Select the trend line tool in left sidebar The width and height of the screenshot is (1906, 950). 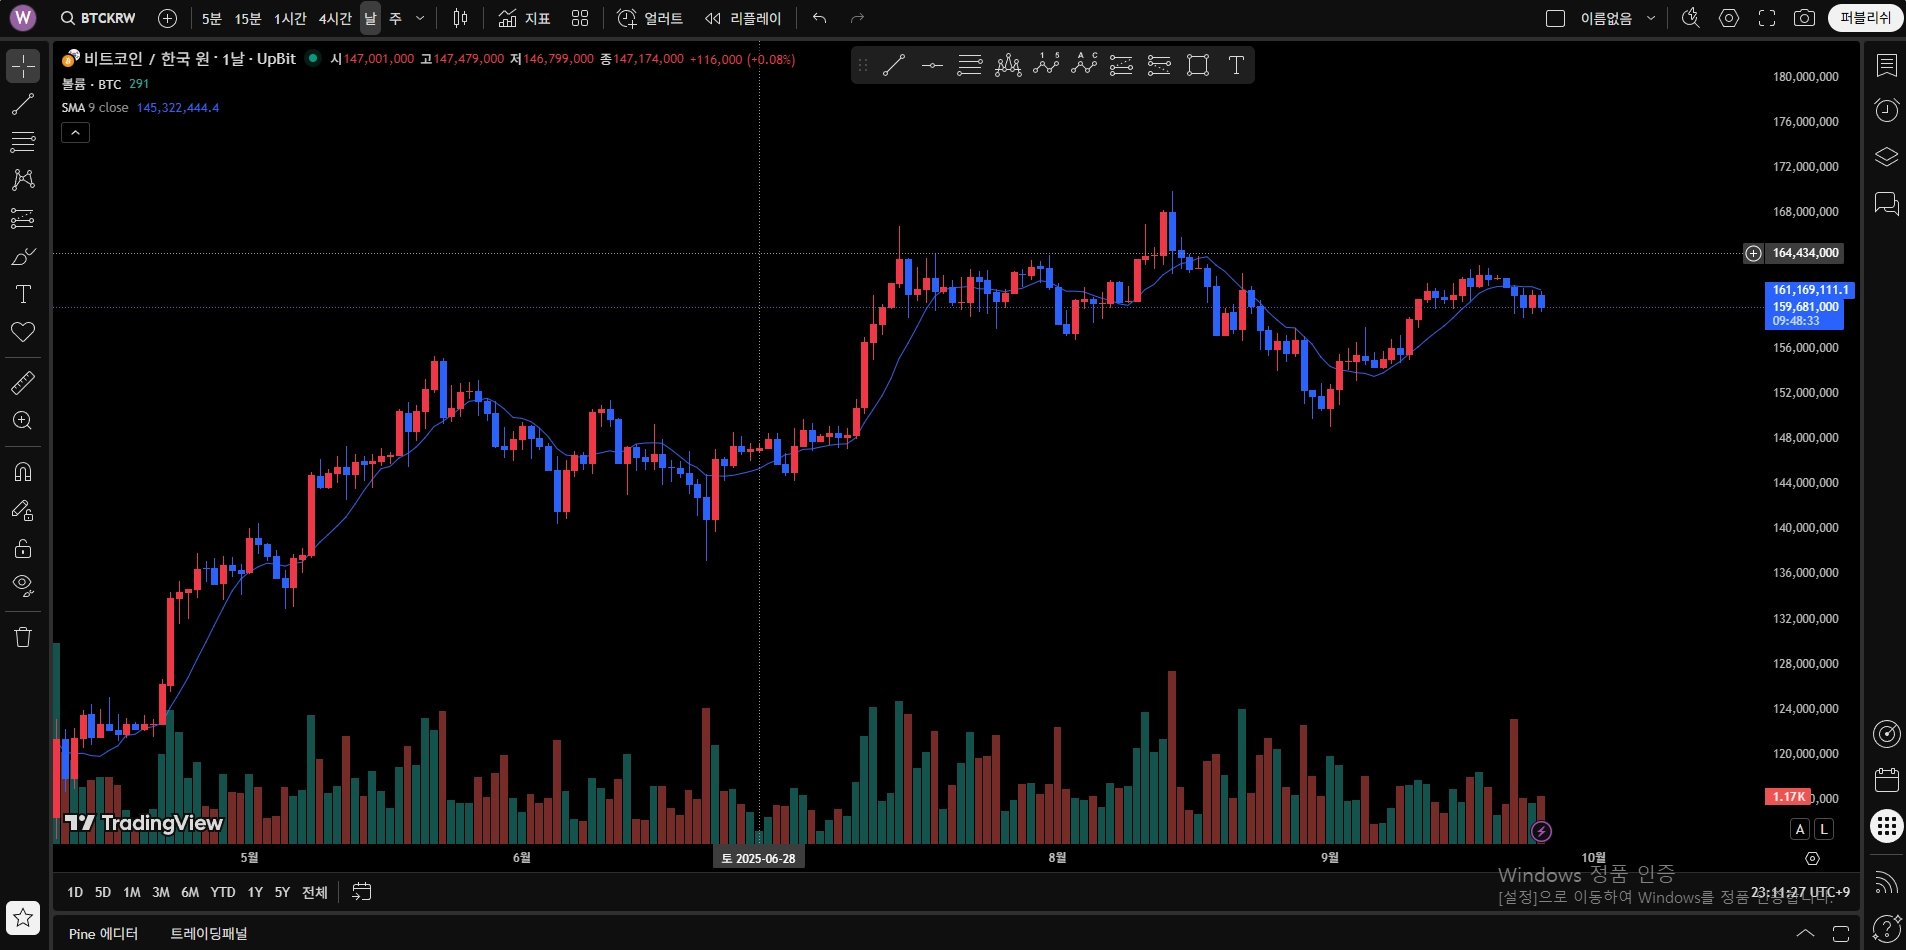pos(23,104)
